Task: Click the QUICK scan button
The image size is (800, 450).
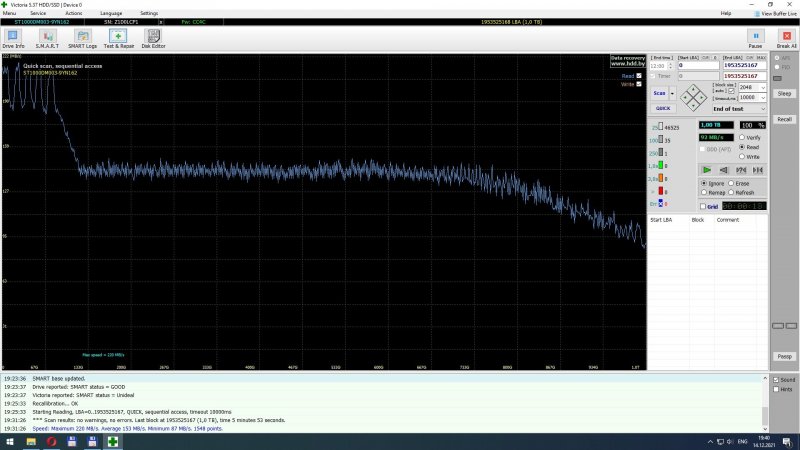Action: coord(662,108)
